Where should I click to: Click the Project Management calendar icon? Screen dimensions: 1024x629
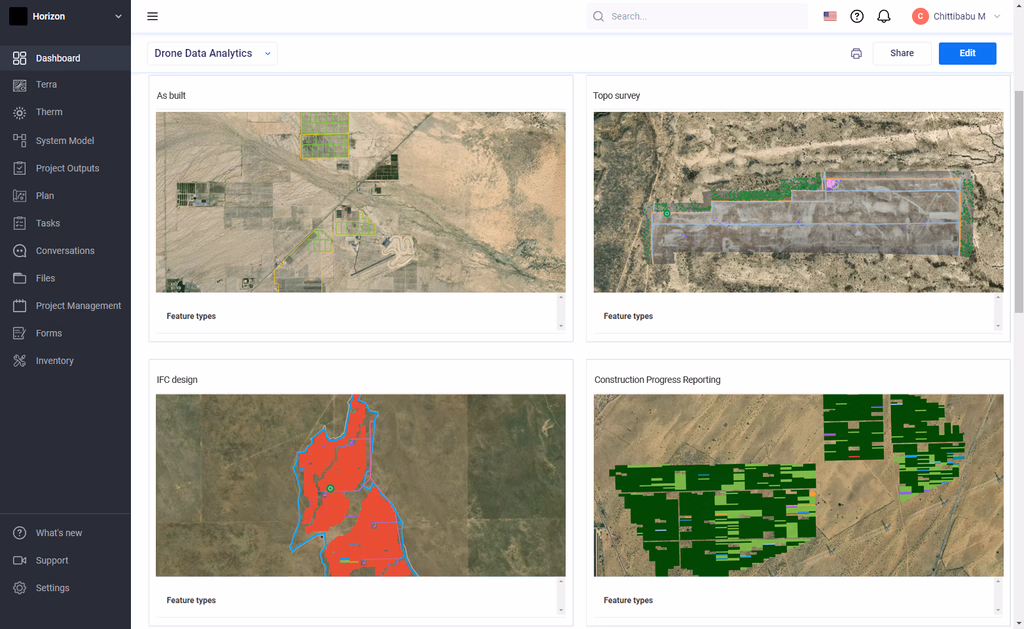[x=20, y=306]
